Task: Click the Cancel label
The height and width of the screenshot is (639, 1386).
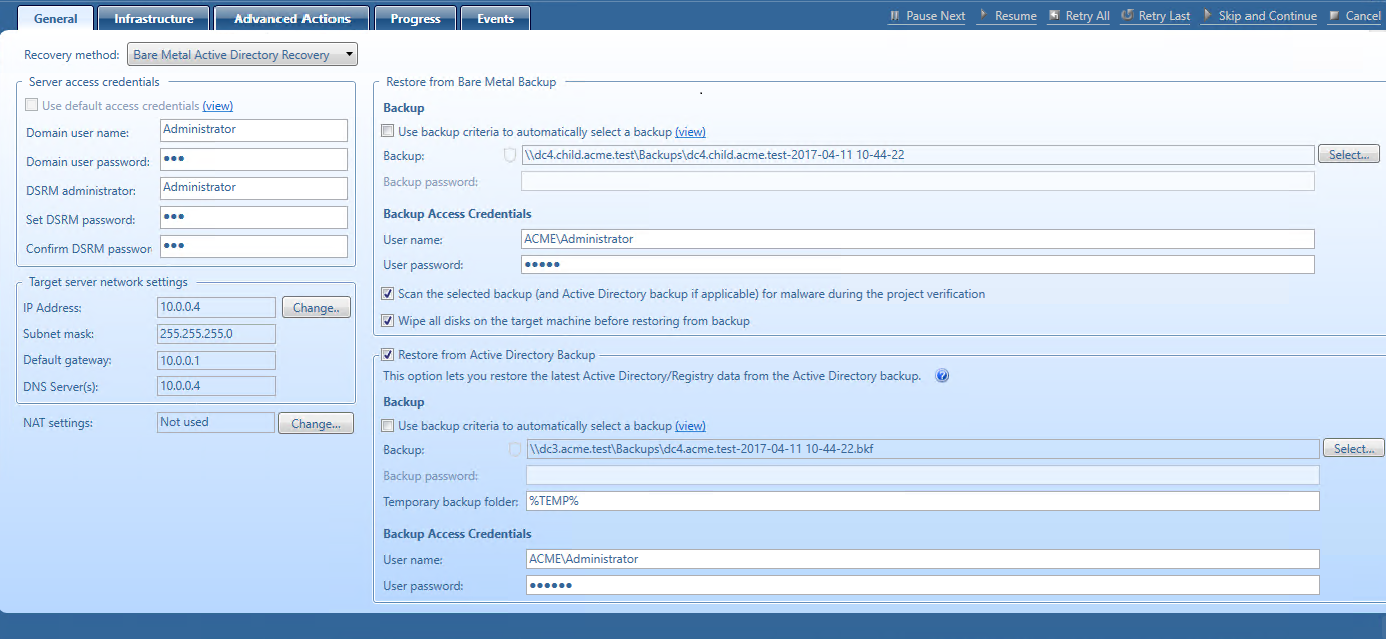Action: (1363, 16)
